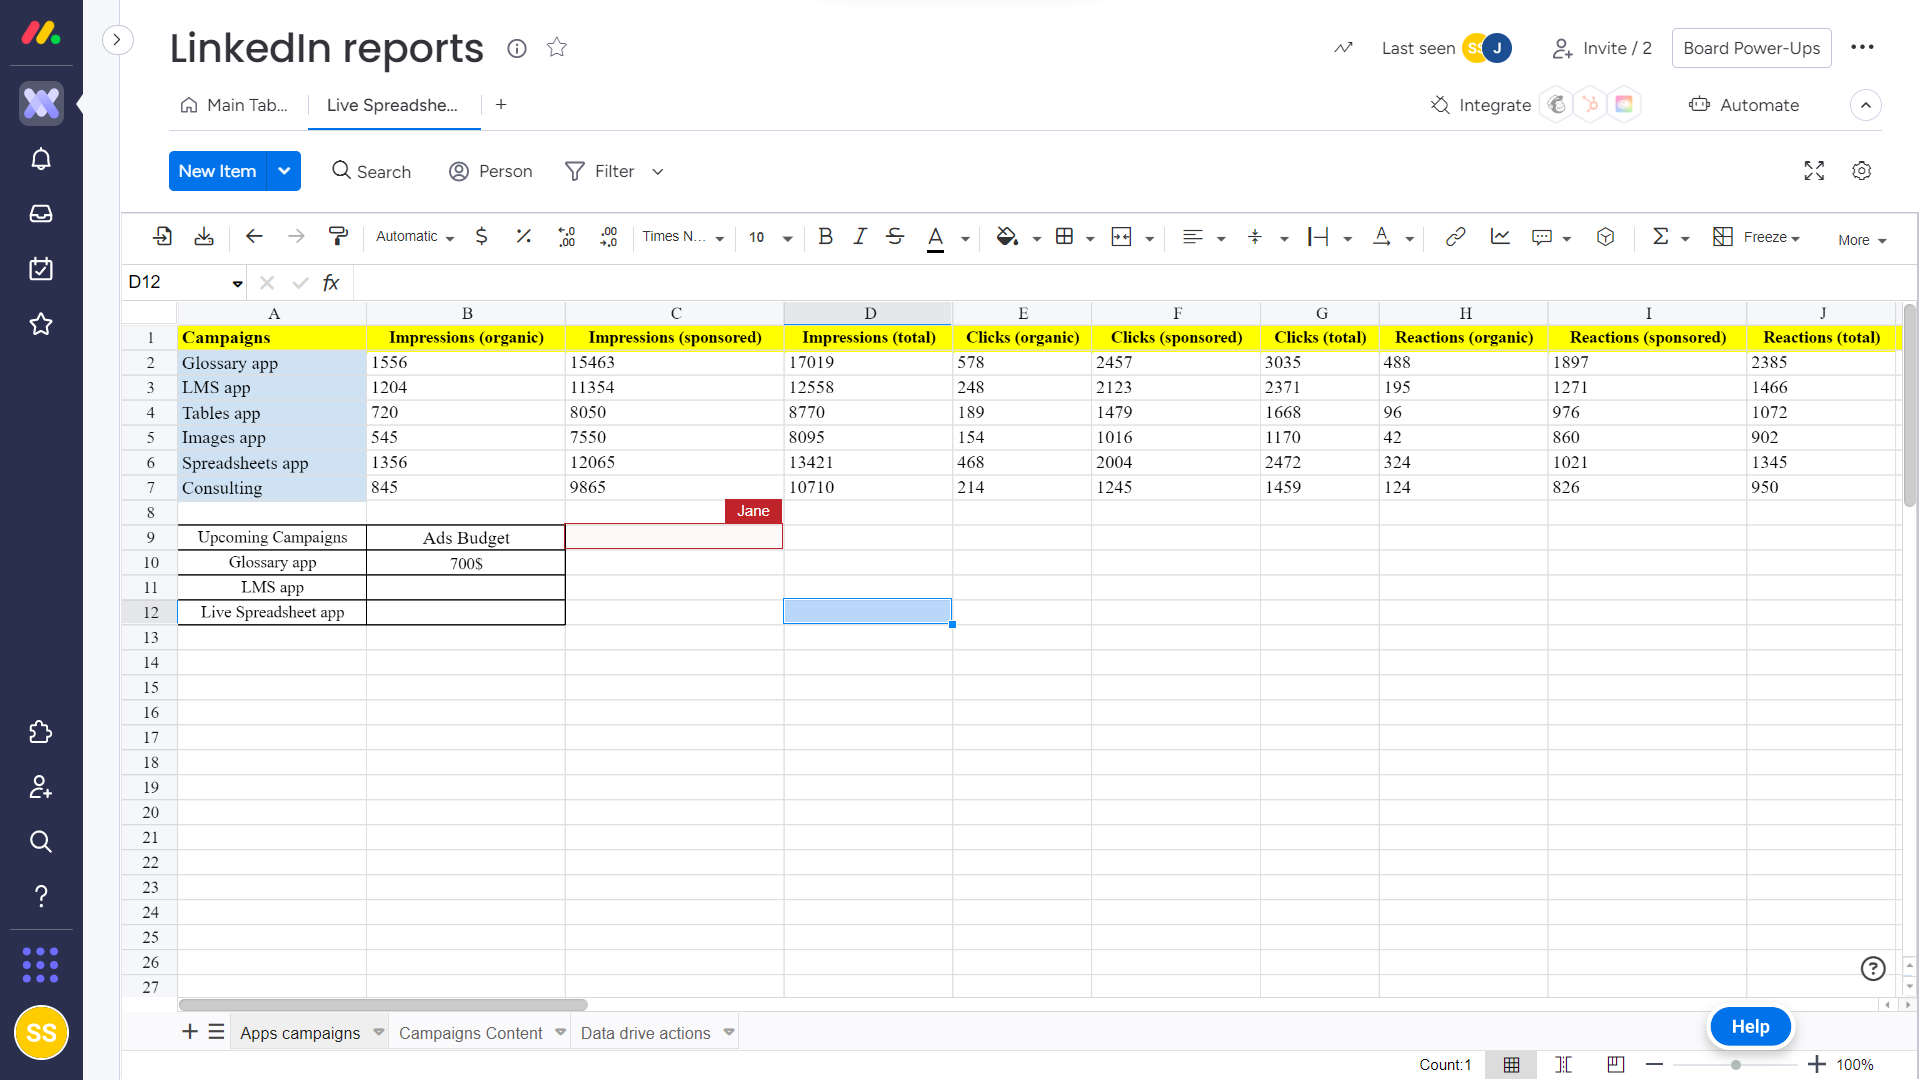
Task: Click the insert link icon
Action: pos(1455,237)
